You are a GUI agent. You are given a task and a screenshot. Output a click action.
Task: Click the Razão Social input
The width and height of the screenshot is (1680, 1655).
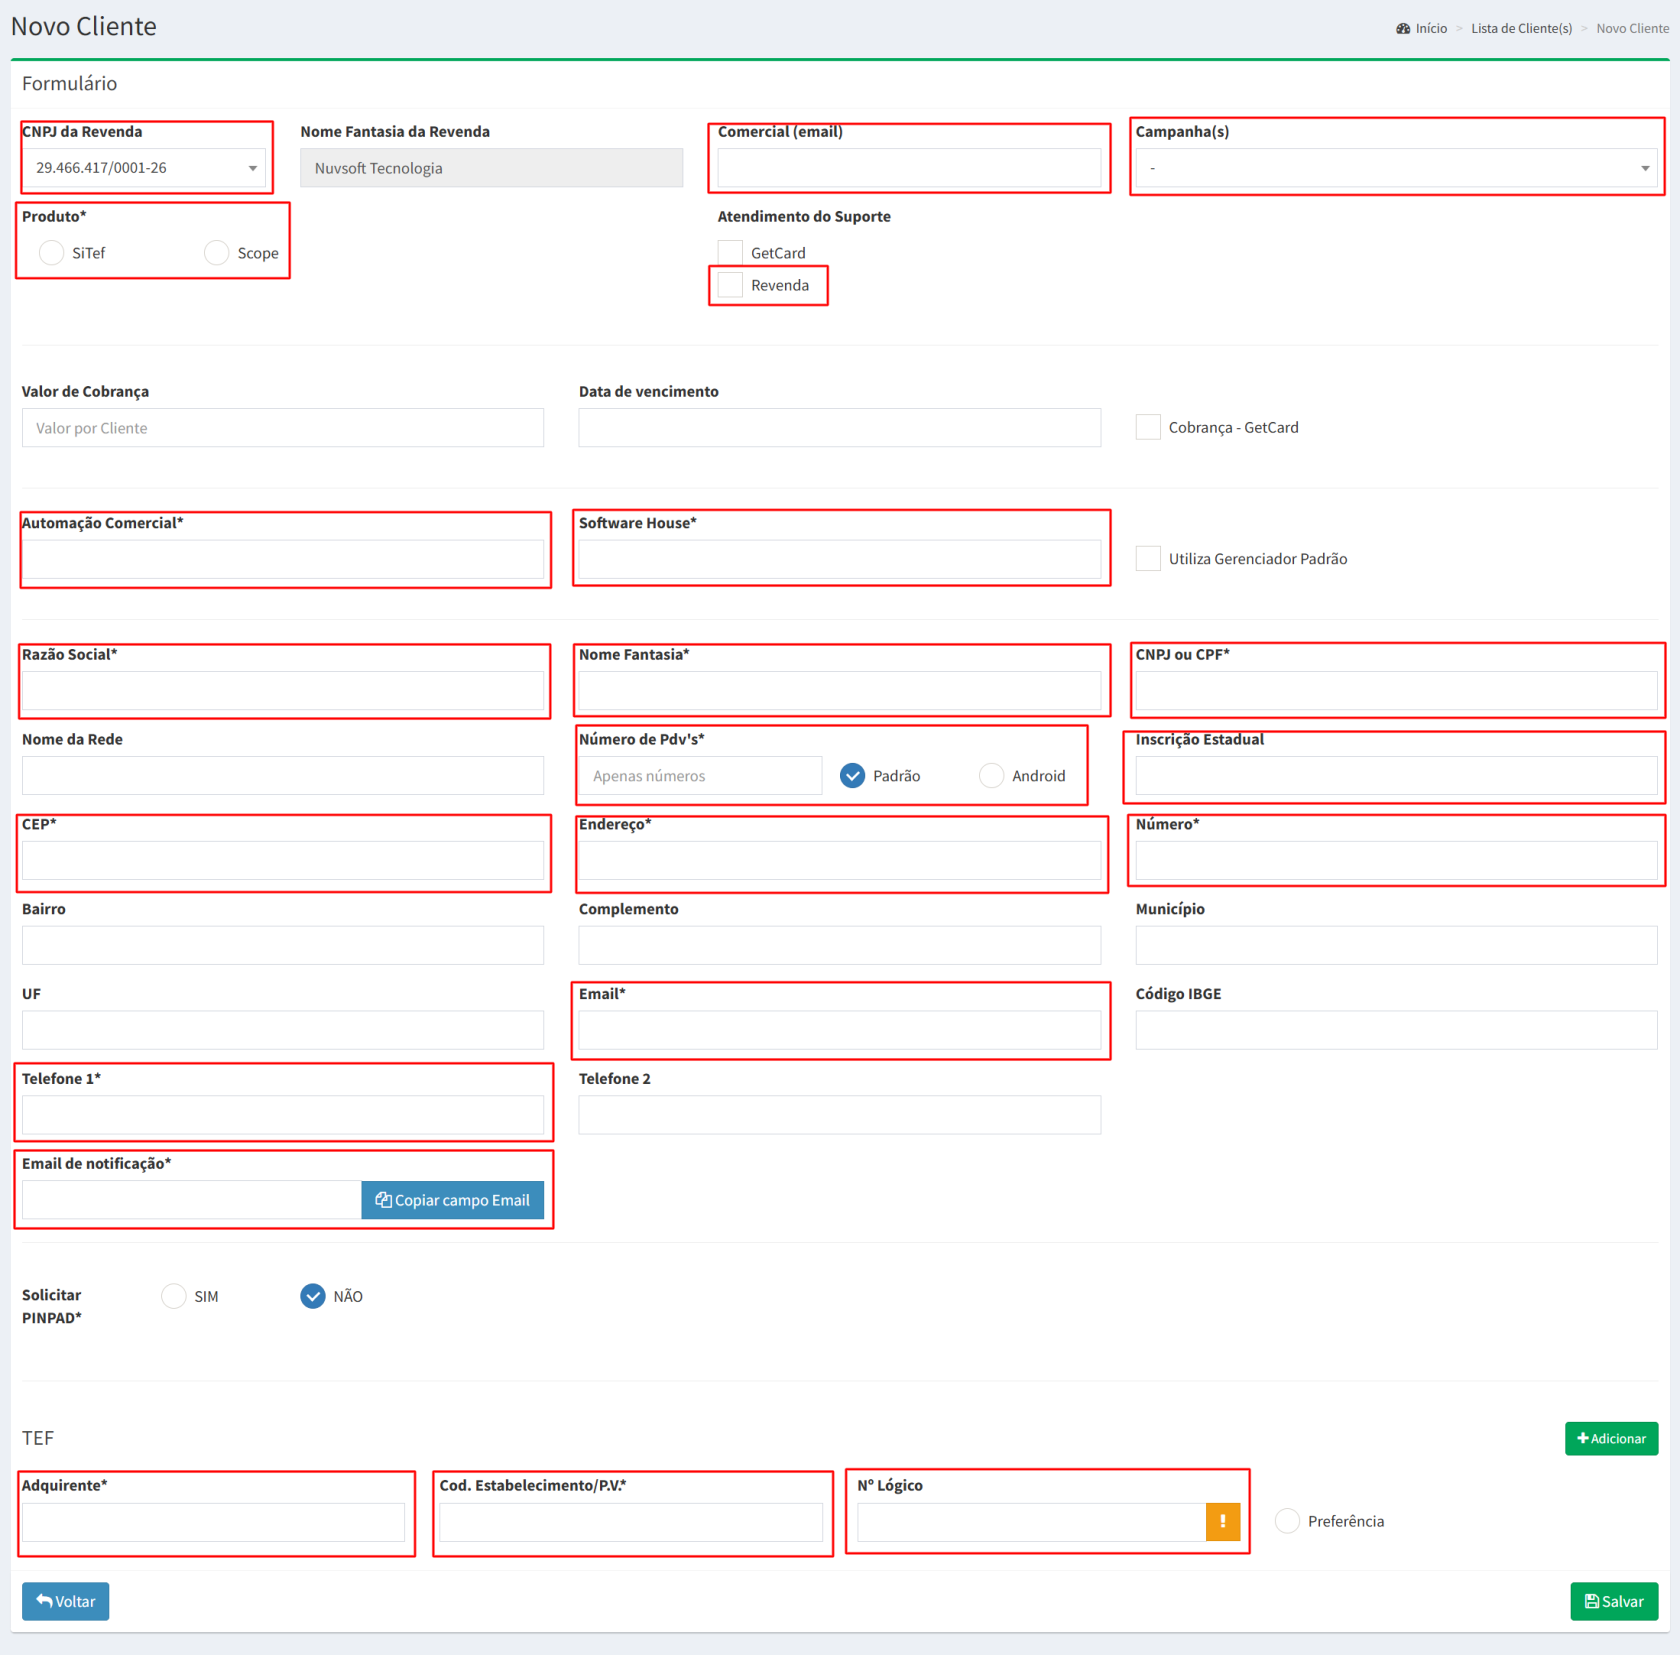point(283,690)
